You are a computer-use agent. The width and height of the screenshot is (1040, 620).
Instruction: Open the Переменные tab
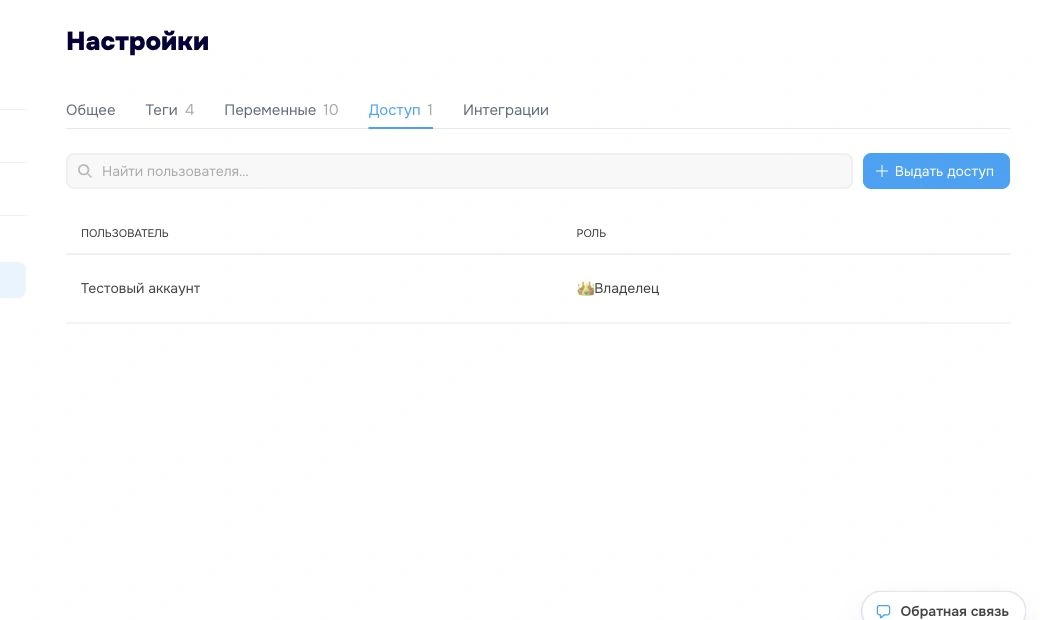pos(281,110)
